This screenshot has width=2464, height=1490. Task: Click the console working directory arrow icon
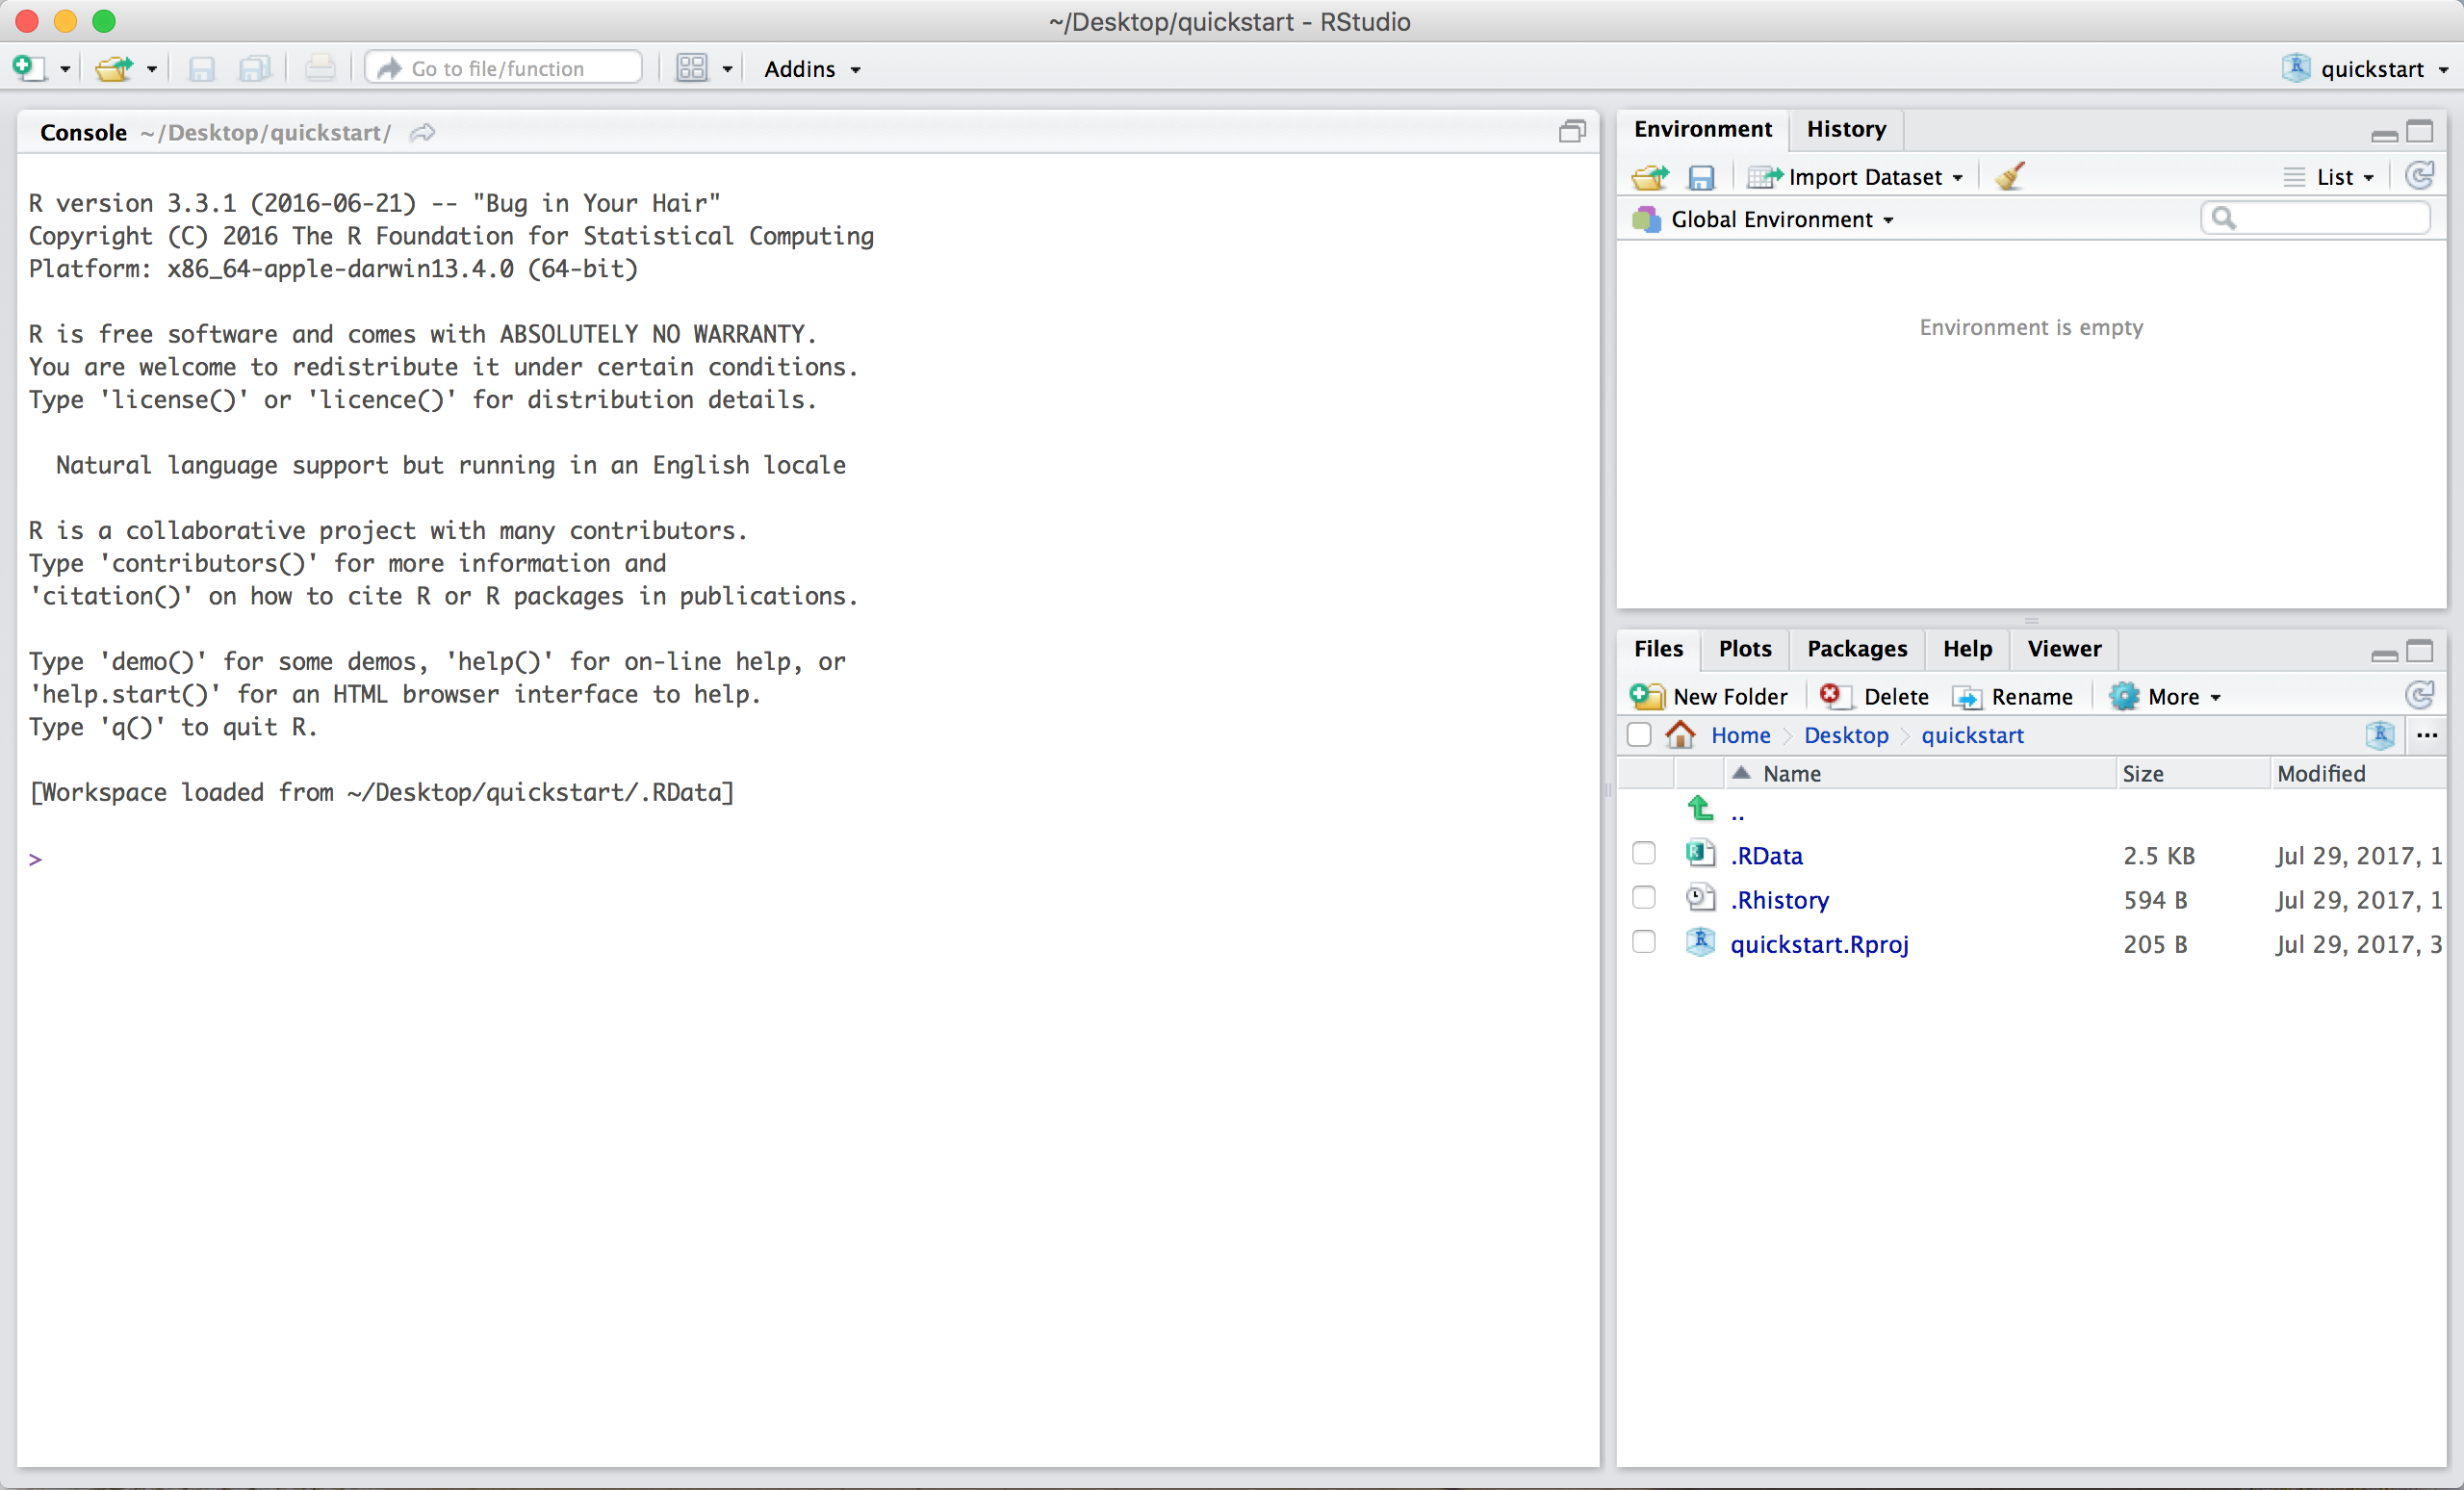(x=423, y=132)
